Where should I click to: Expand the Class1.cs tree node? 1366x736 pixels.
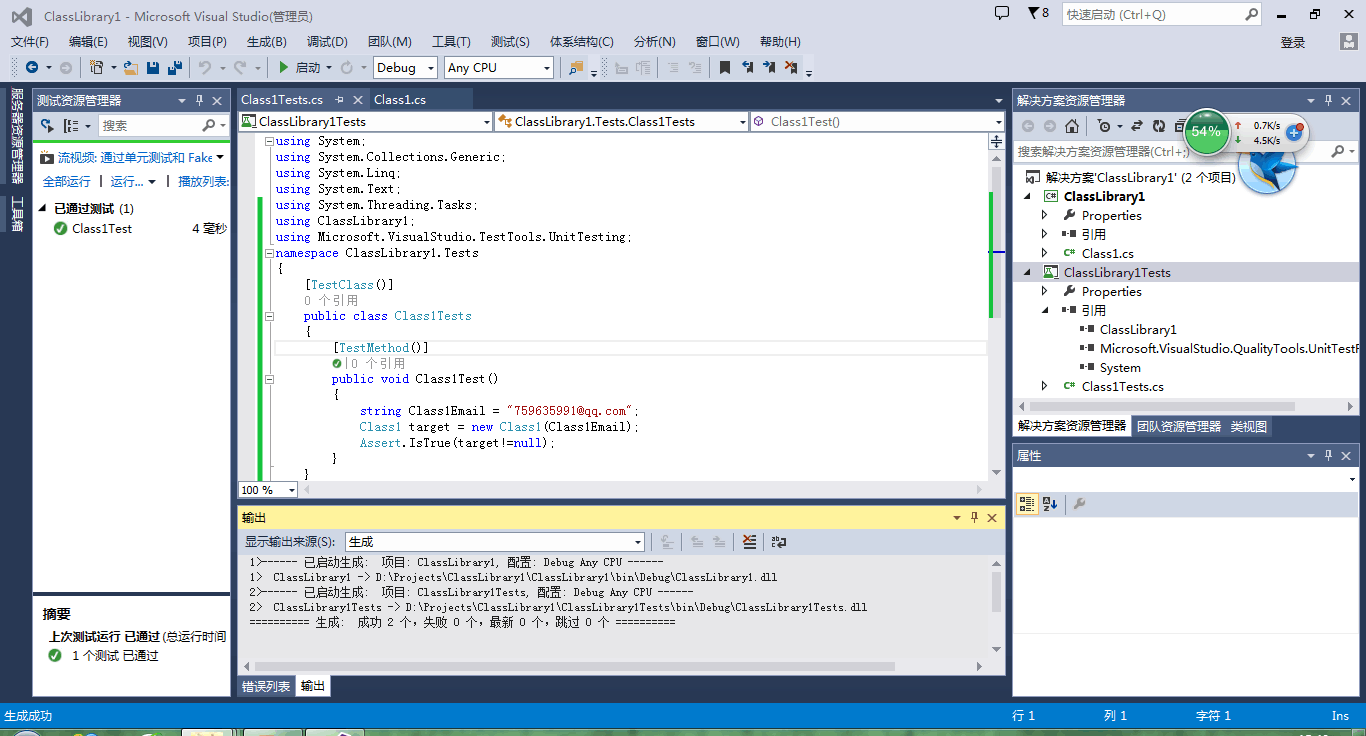pyautogui.click(x=1045, y=253)
